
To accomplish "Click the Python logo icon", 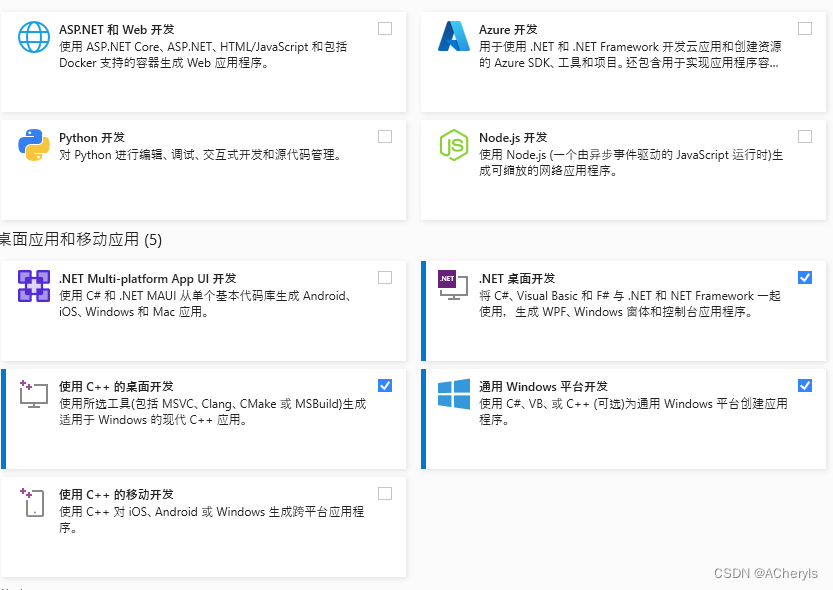I will (x=33, y=144).
